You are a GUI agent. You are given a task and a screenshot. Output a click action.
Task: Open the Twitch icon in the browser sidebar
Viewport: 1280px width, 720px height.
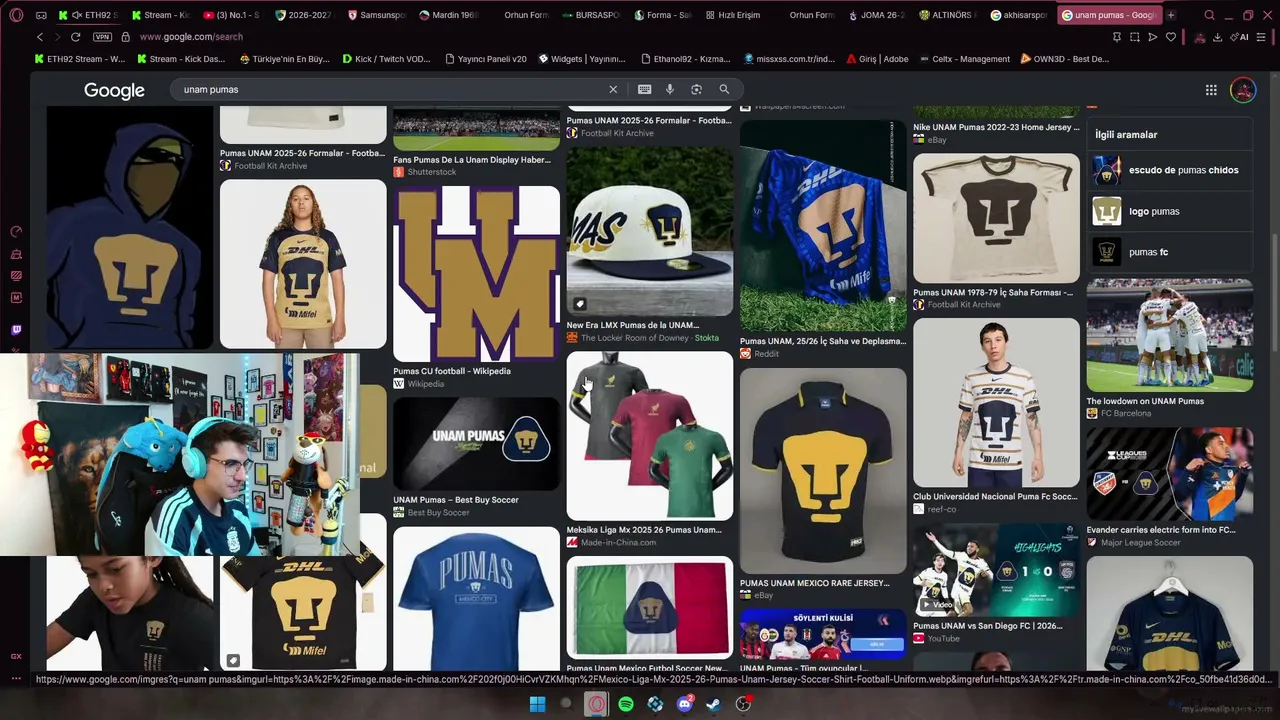pos(16,330)
